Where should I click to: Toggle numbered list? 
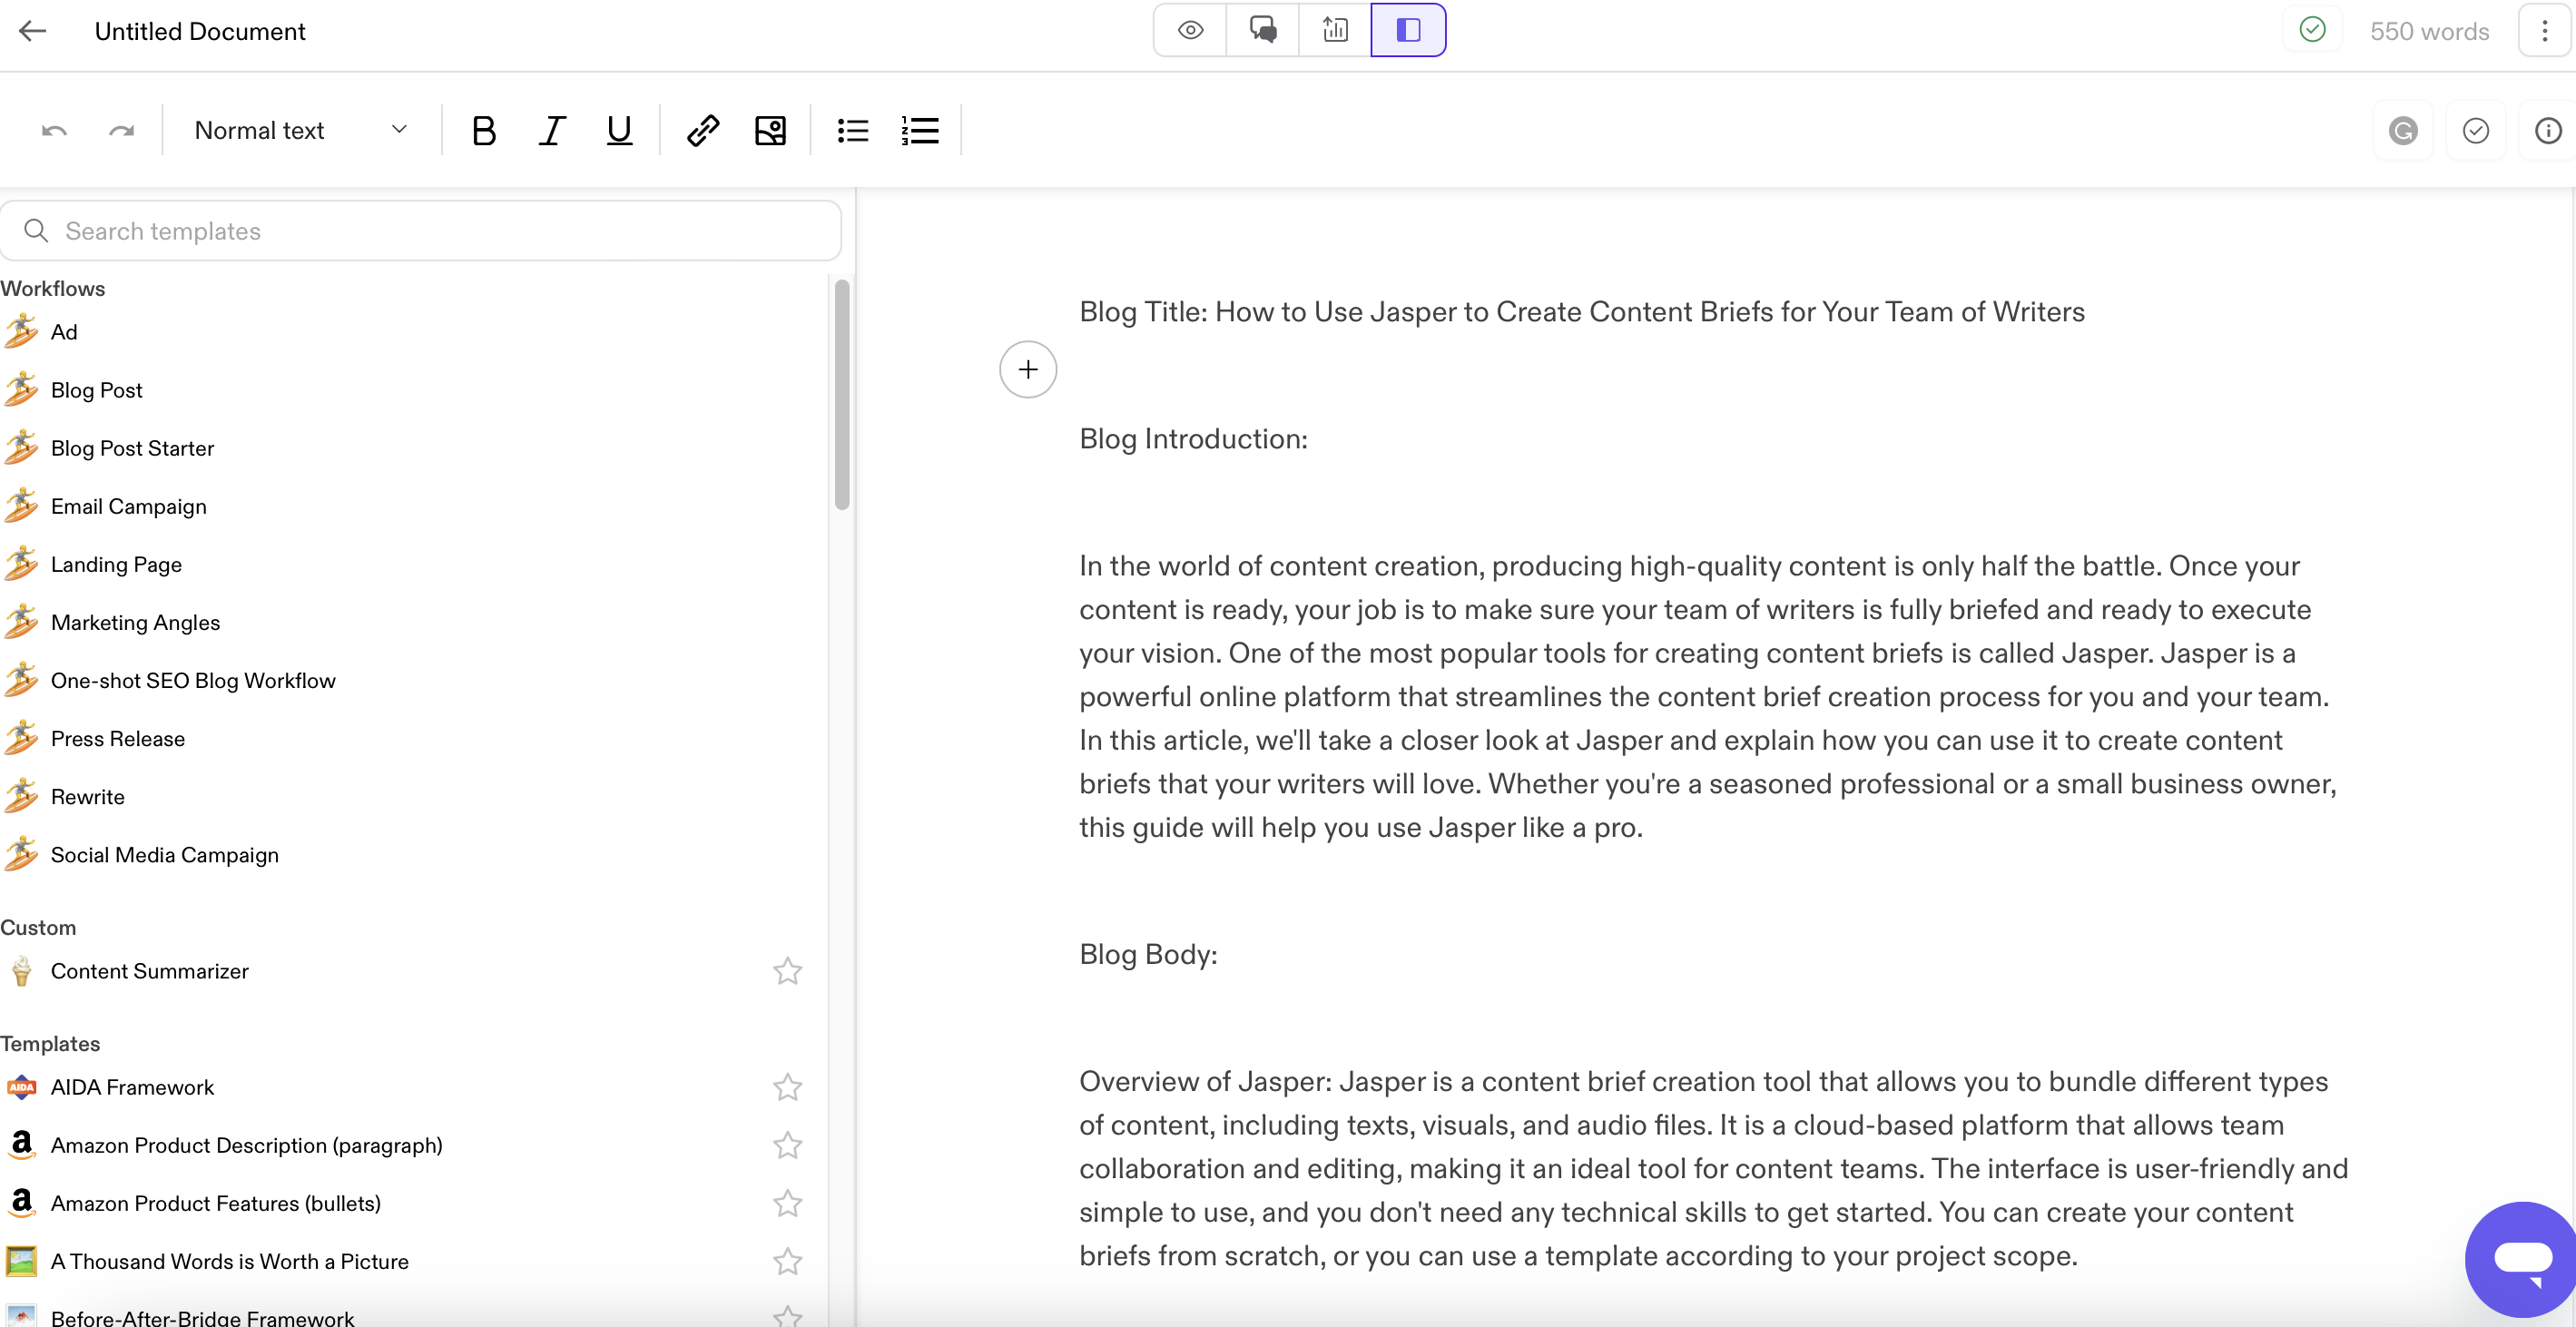[x=920, y=131]
